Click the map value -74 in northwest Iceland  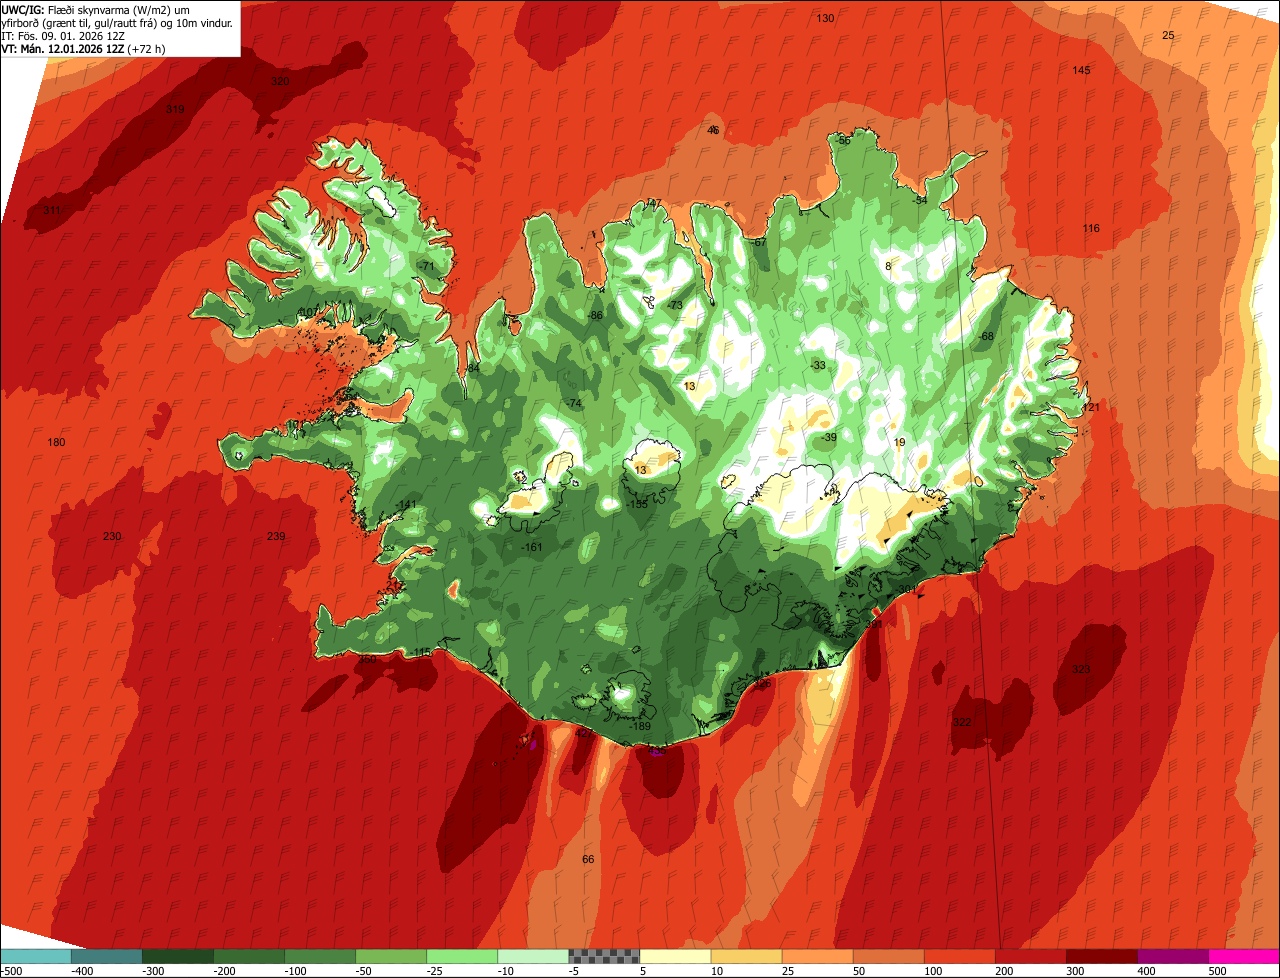[x=574, y=403]
